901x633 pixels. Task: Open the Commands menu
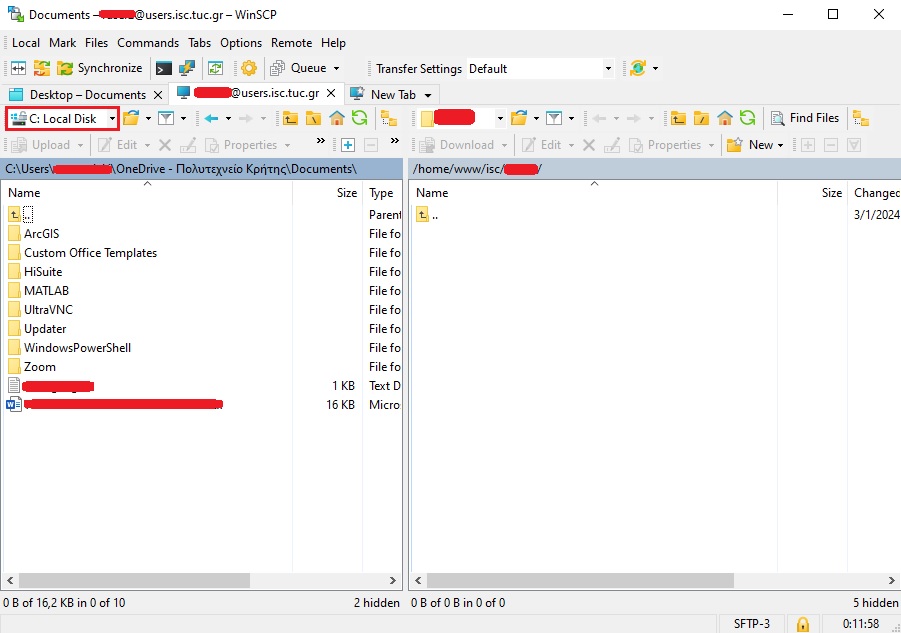148,43
